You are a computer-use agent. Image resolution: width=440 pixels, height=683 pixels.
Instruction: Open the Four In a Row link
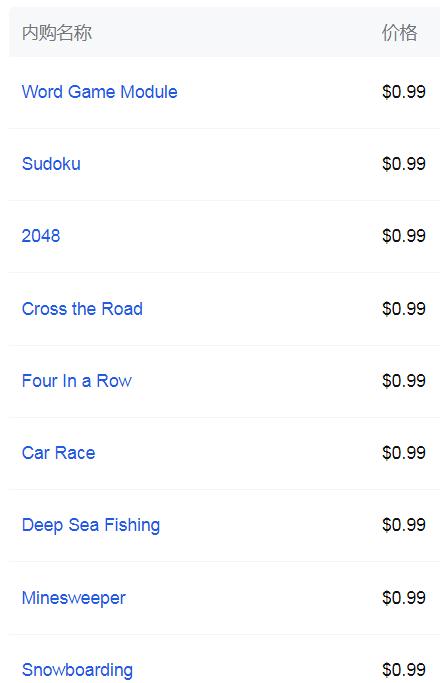click(x=77, y=381)
